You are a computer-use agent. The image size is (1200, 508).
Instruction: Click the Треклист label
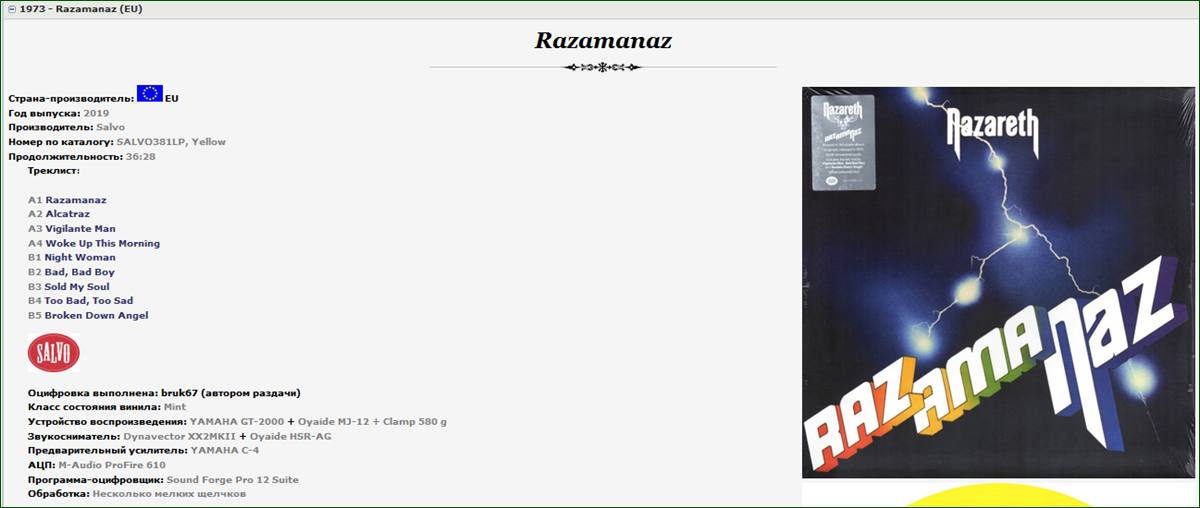(x=54, y=171)
